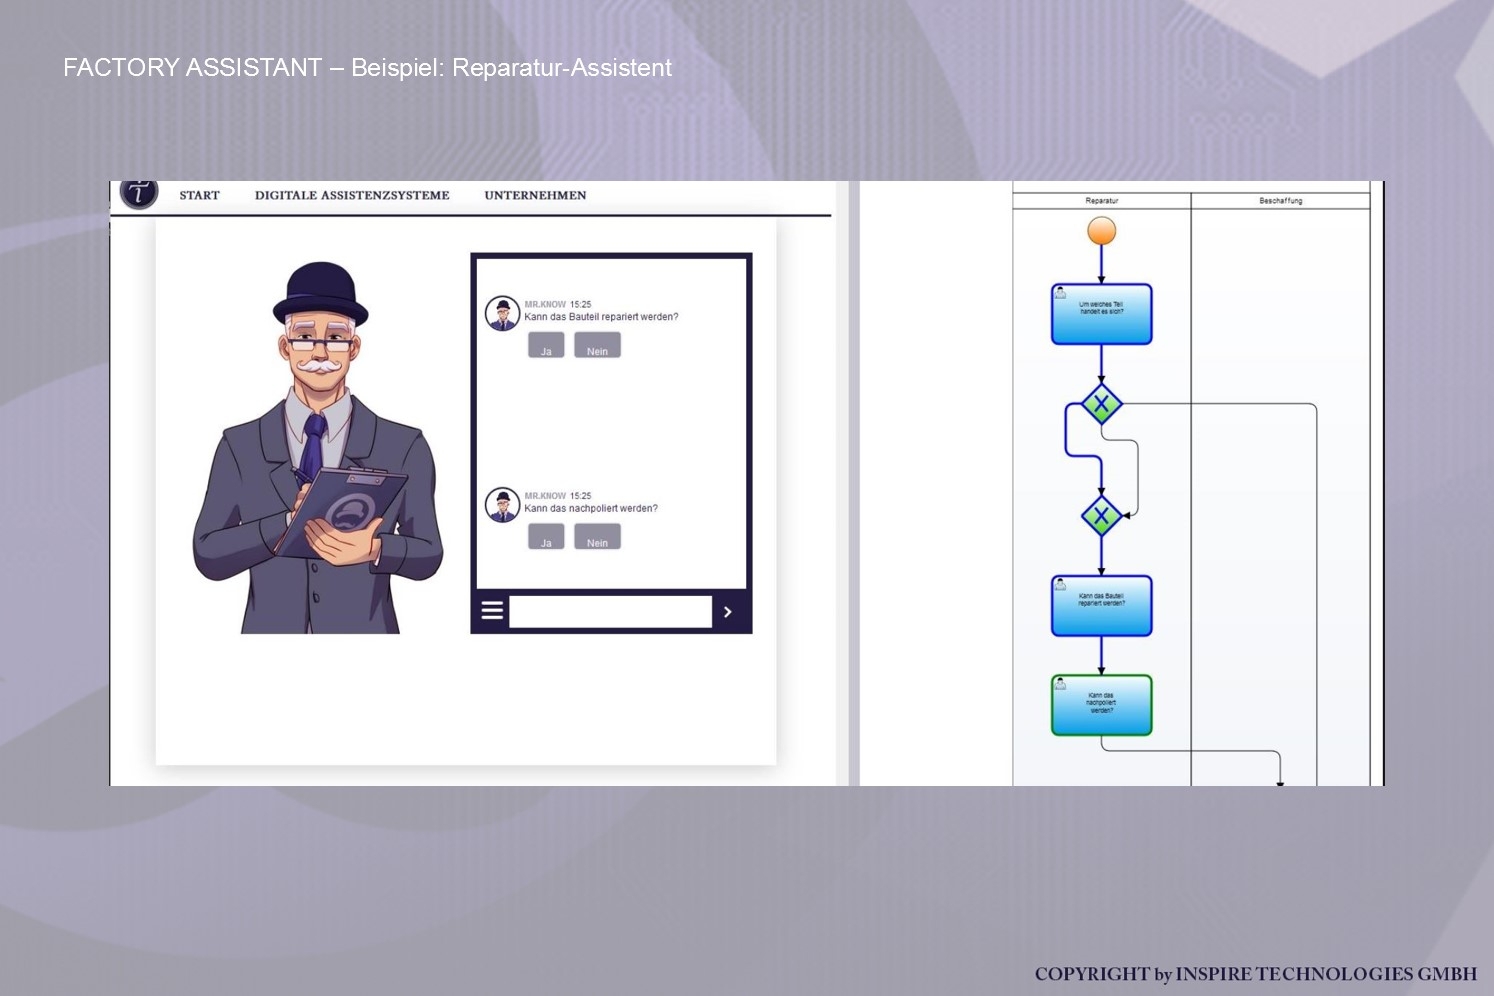
Task: Select the orange start event circle
Action: (1101, 231)
